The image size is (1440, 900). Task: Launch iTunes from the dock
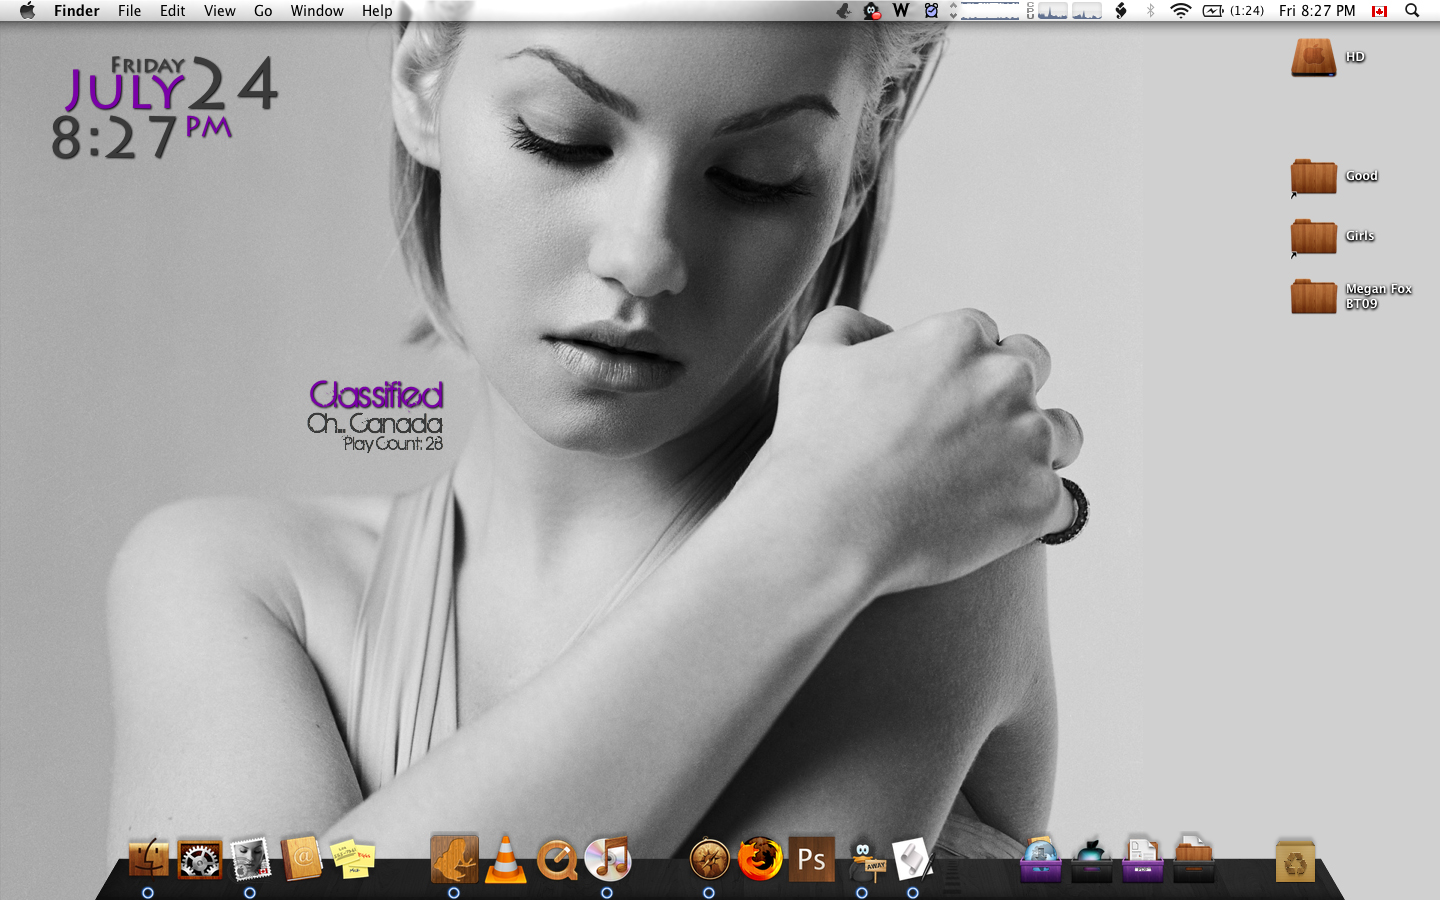pyautogui.click(x=607, y=859)
